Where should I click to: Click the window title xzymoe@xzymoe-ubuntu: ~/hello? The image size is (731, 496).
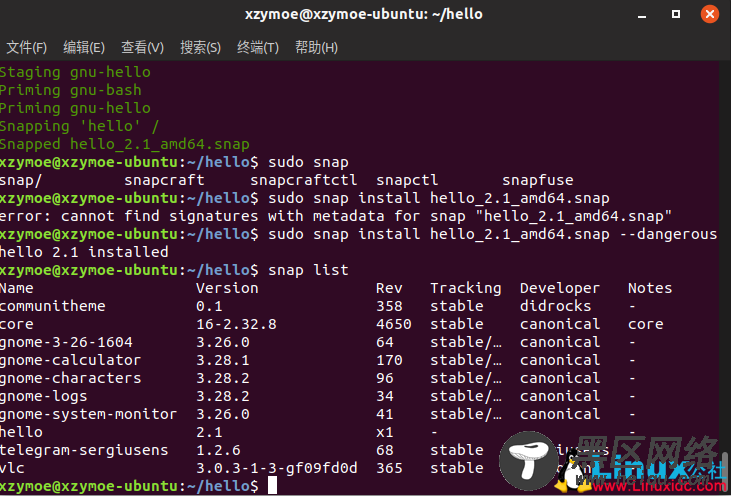coord(364,14)
